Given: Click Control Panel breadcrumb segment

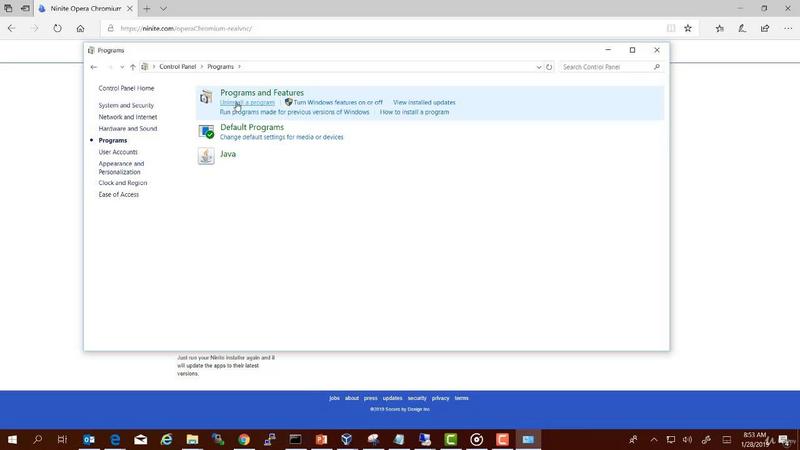Looking at the screenshot, I should (x=178, y=67).
